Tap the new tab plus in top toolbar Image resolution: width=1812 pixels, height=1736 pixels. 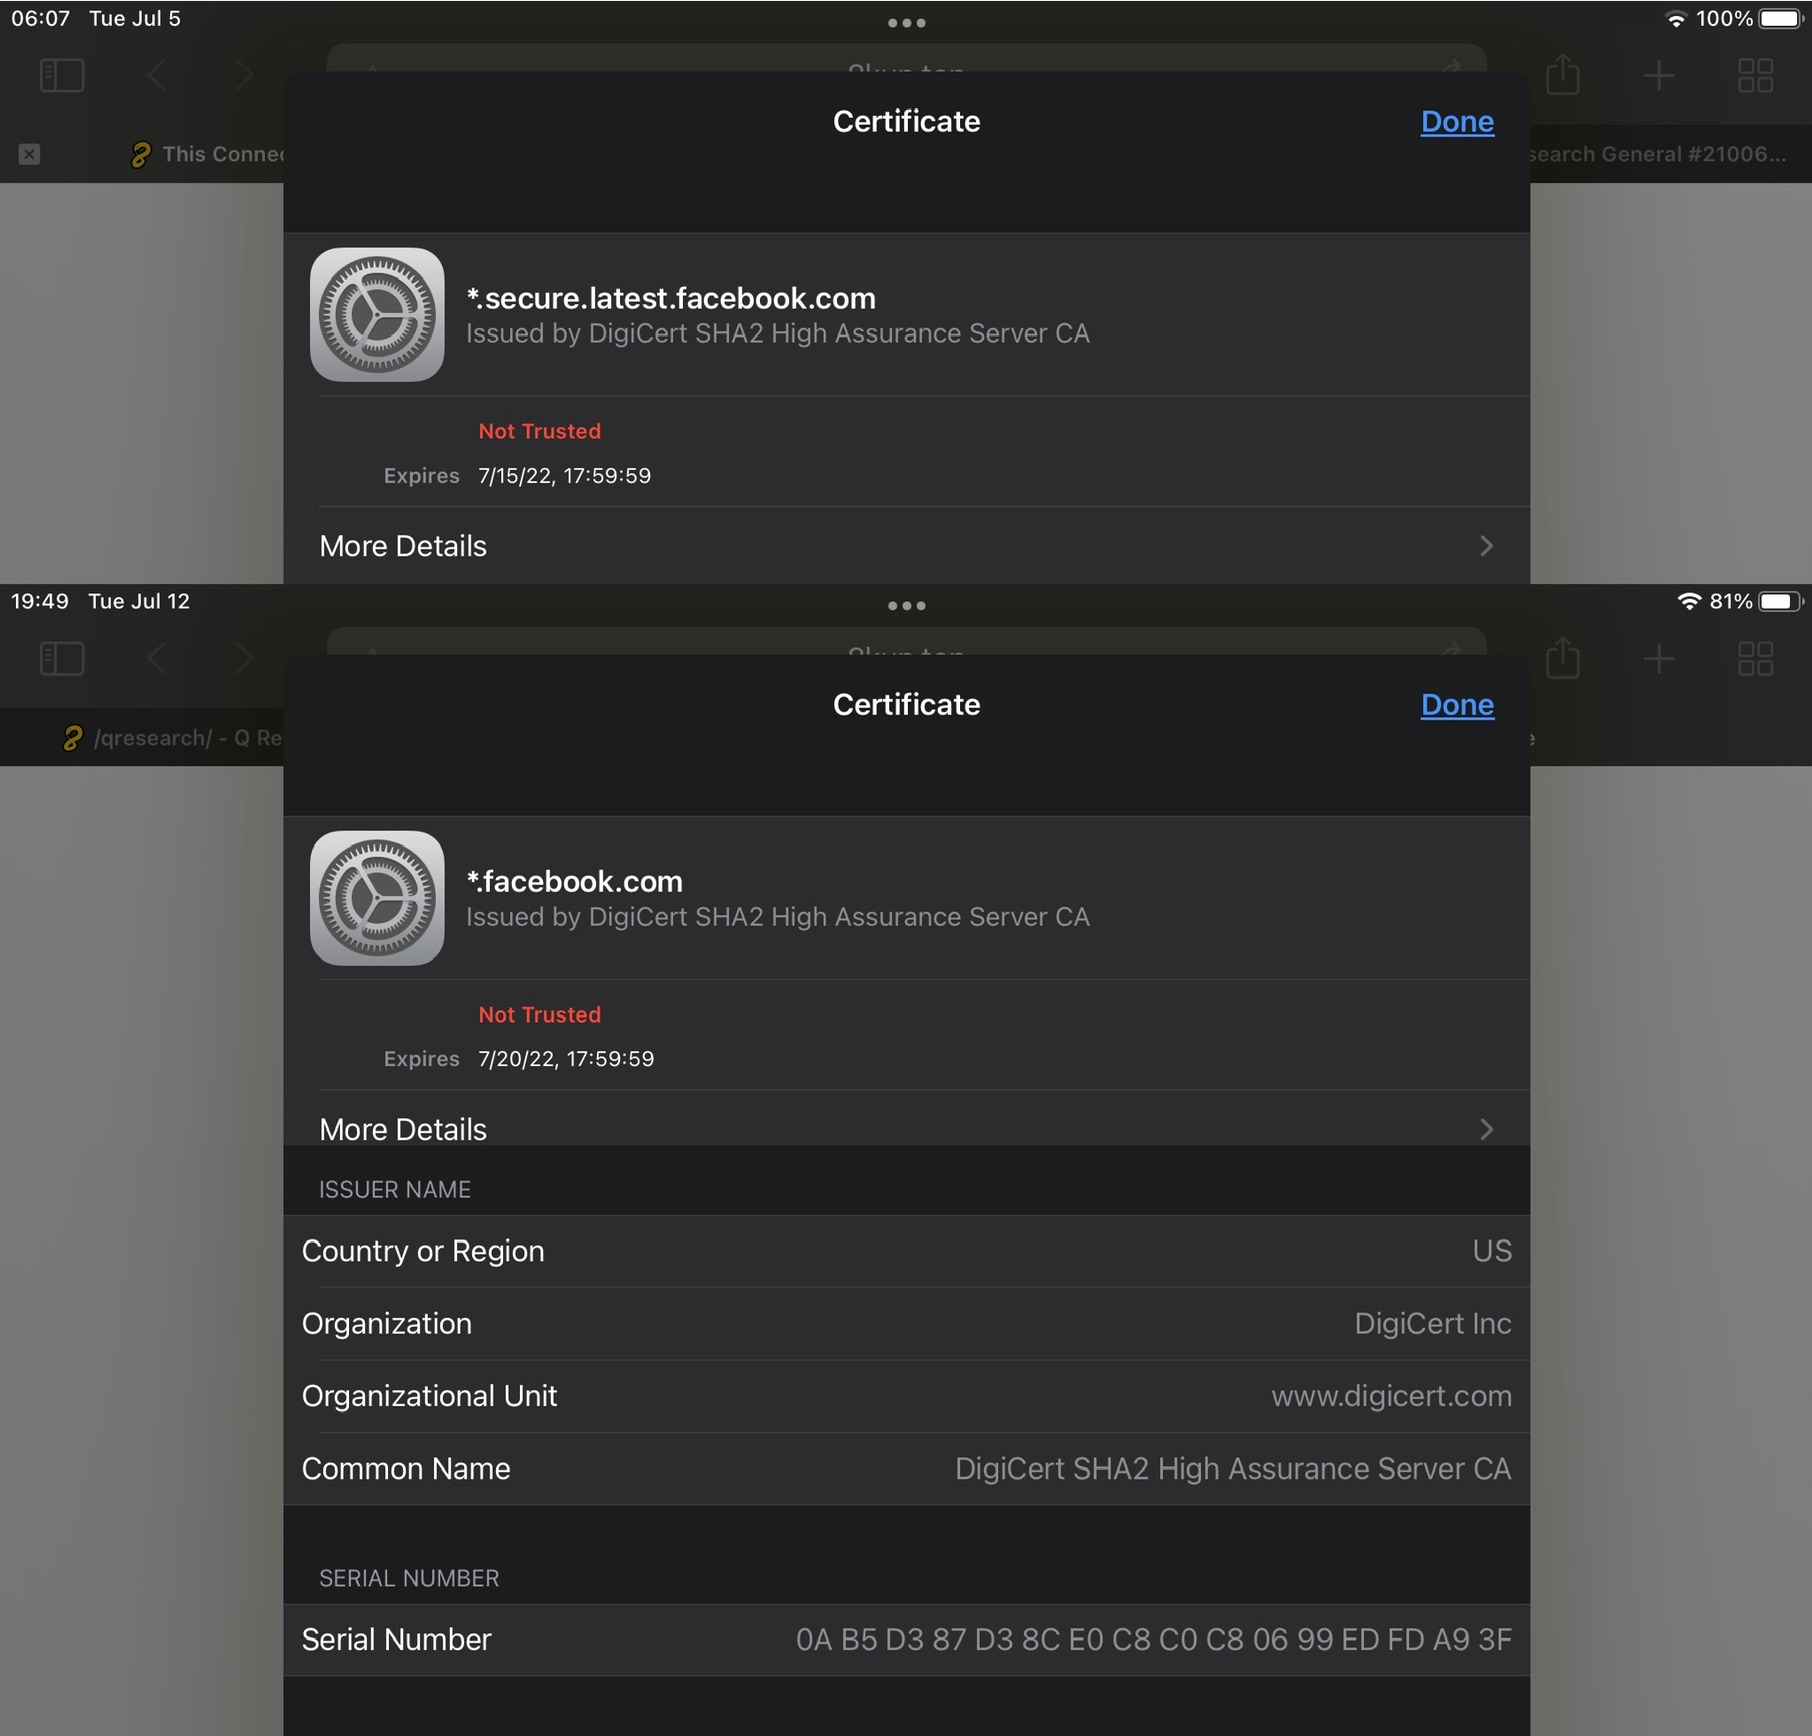1659,76
